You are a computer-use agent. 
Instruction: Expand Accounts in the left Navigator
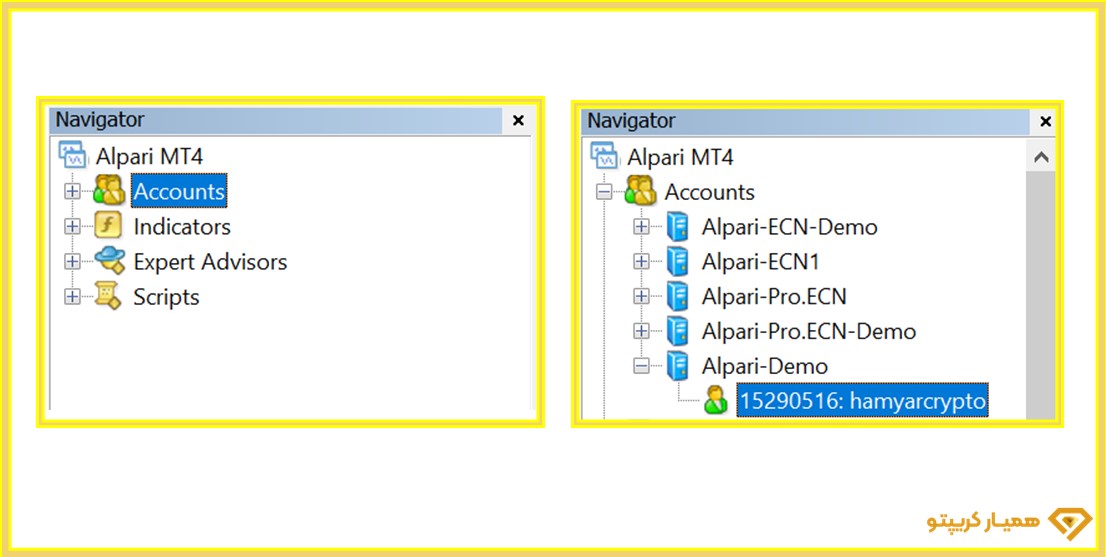click(72, 191)
